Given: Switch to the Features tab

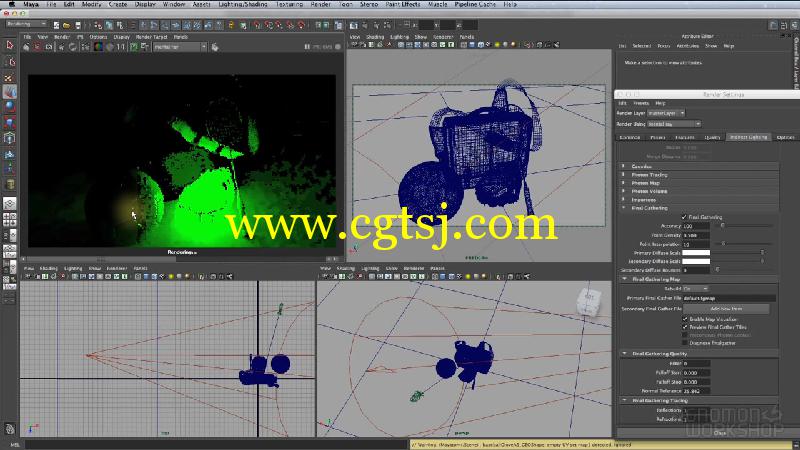Looking at the screenshot, I should [x=685, y=137].
